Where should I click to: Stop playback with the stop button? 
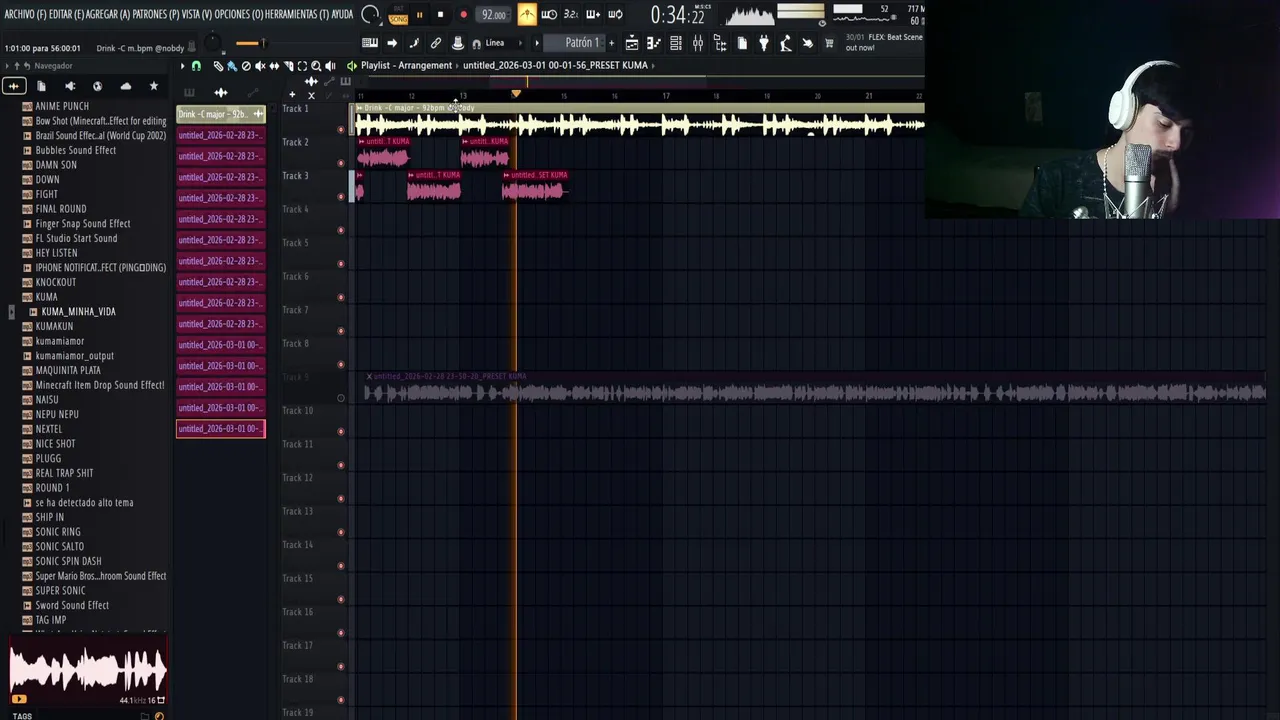[x=440, y=15]
